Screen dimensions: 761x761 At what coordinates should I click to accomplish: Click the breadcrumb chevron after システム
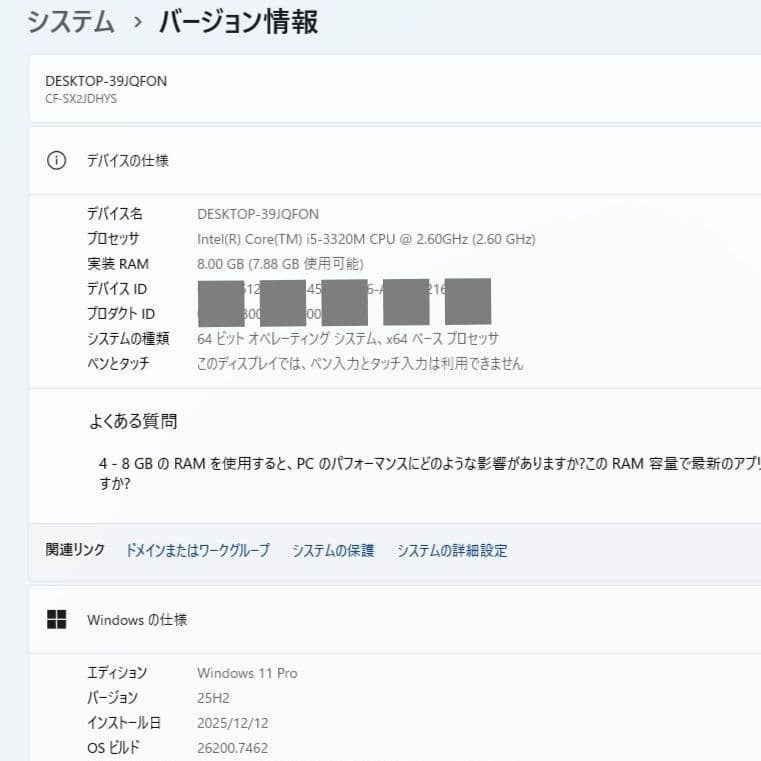tap(138, 22)
